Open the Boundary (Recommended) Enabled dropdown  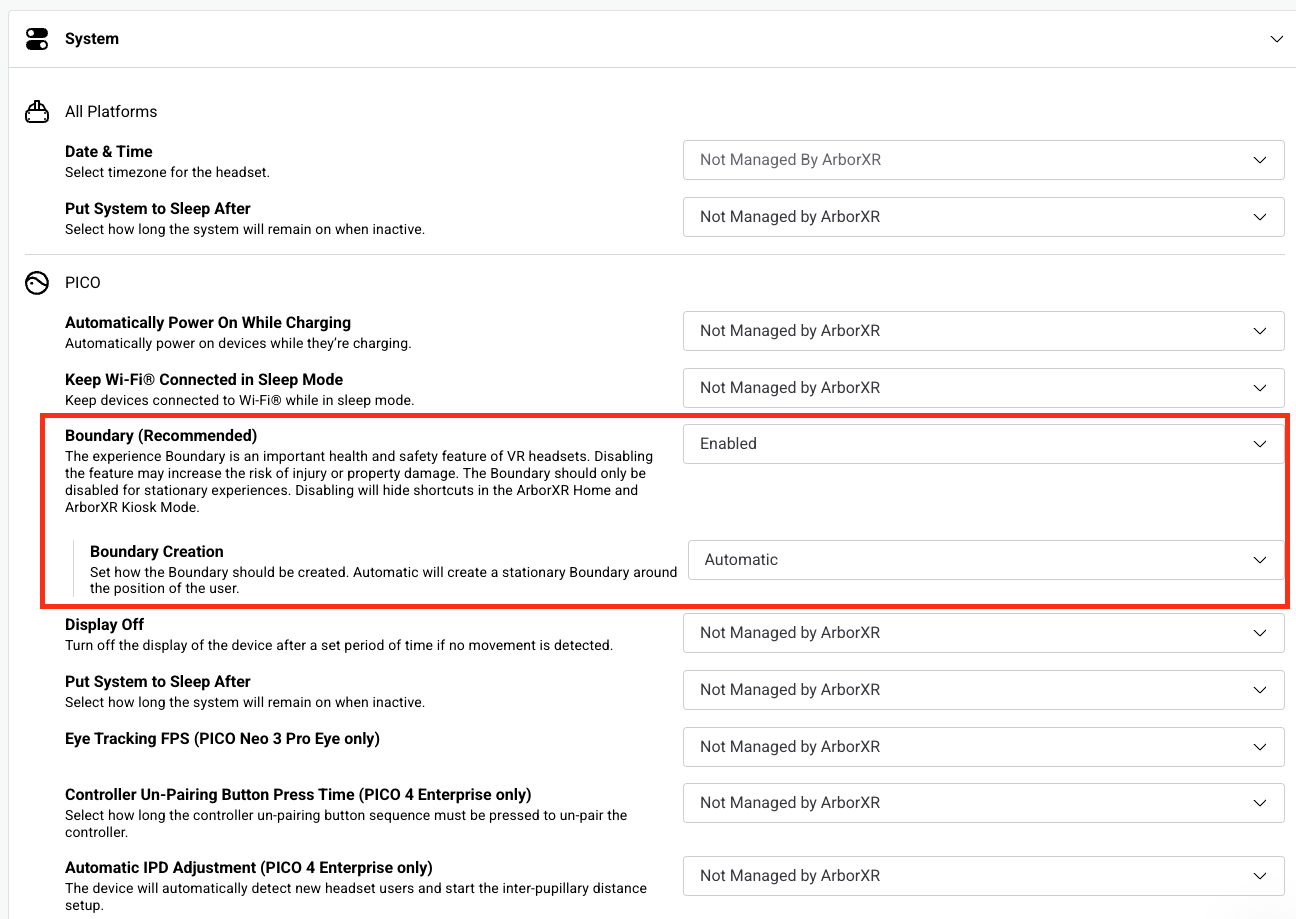point(984,444)
